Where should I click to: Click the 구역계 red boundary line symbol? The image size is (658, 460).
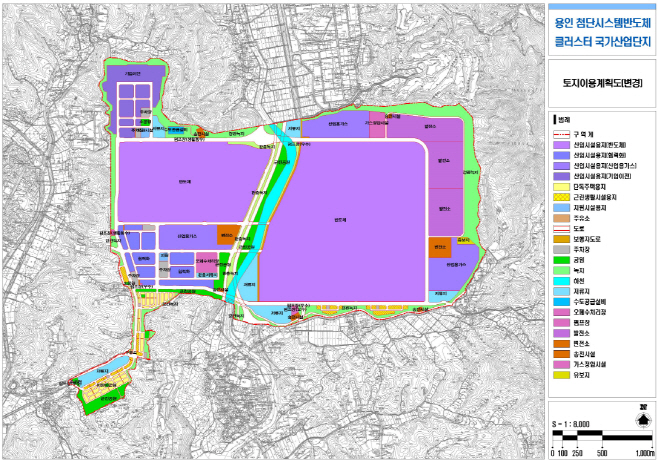560,133
